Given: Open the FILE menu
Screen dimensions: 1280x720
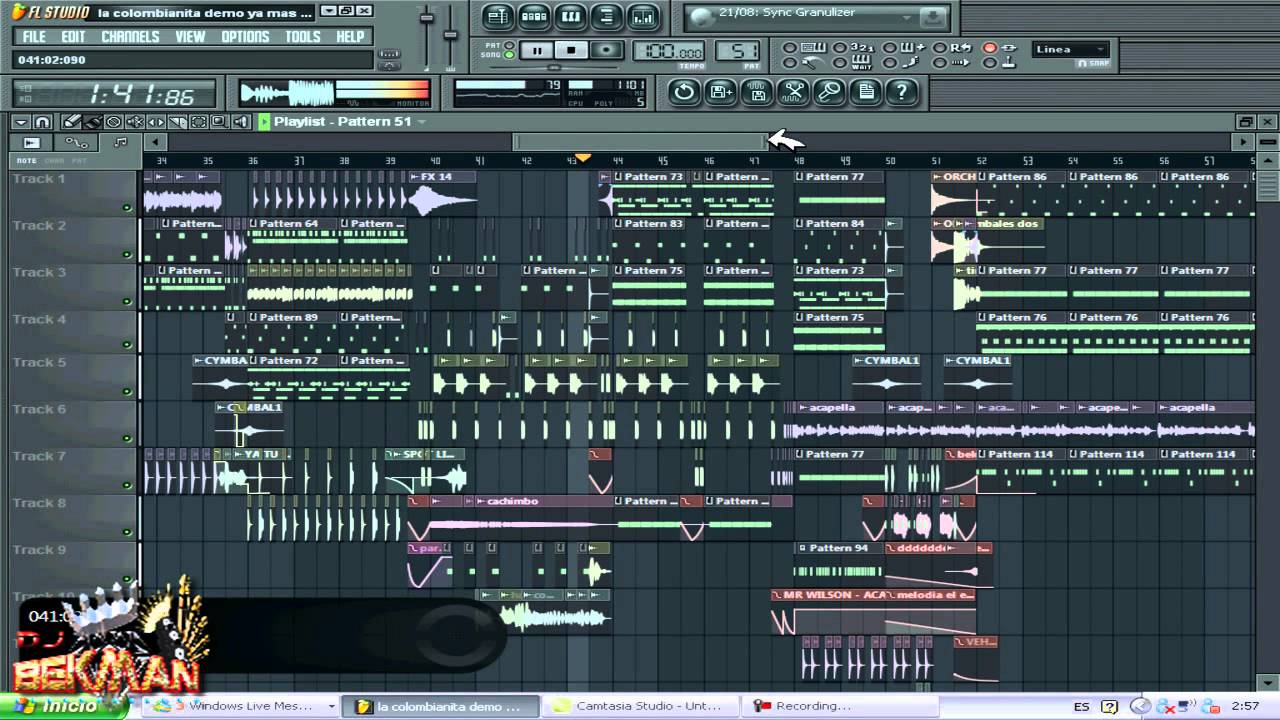Looking at the screenshot, I should click(x=34, y=37).
